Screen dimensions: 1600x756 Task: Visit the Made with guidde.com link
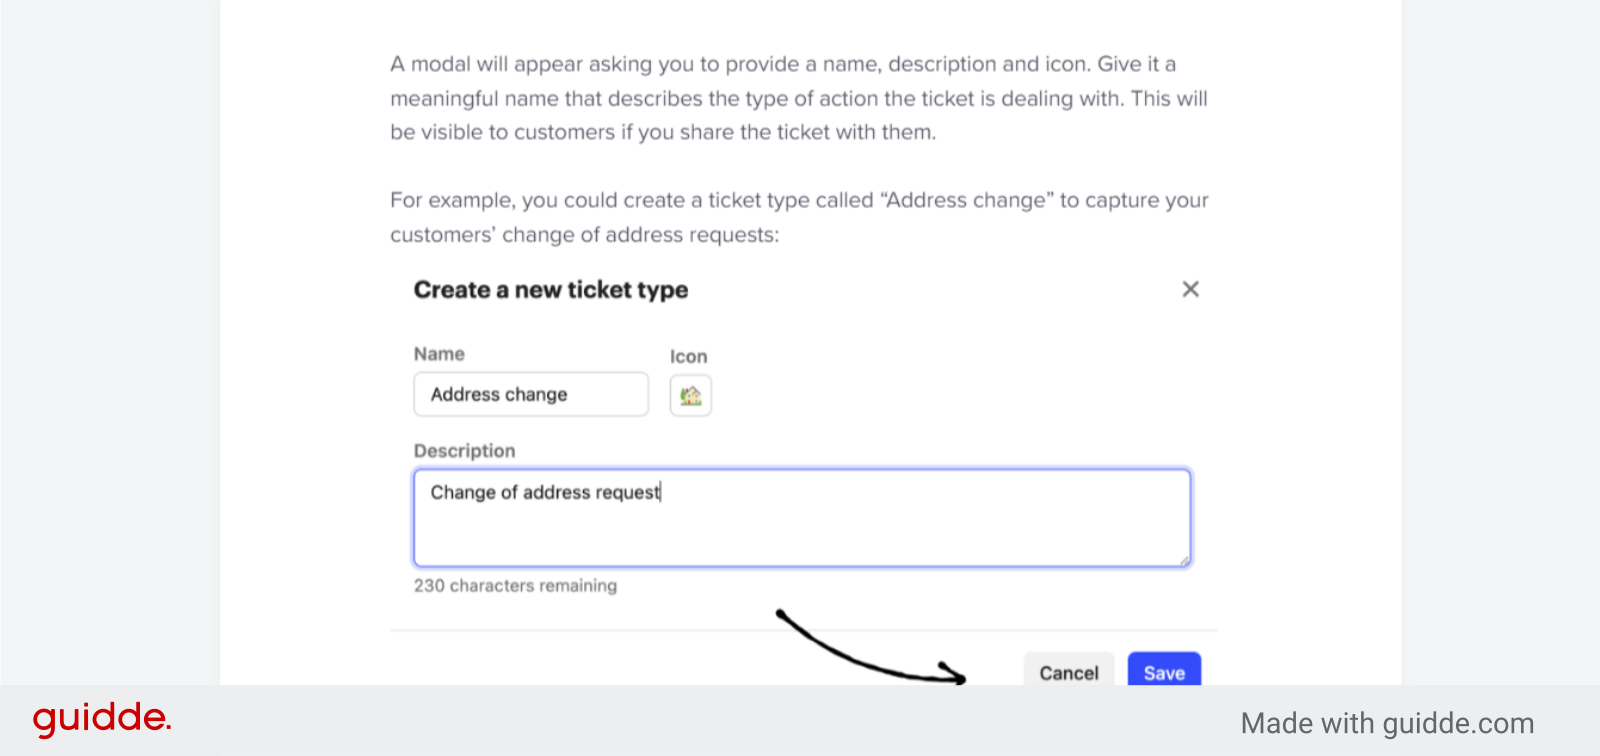[x=1388, y=723]
